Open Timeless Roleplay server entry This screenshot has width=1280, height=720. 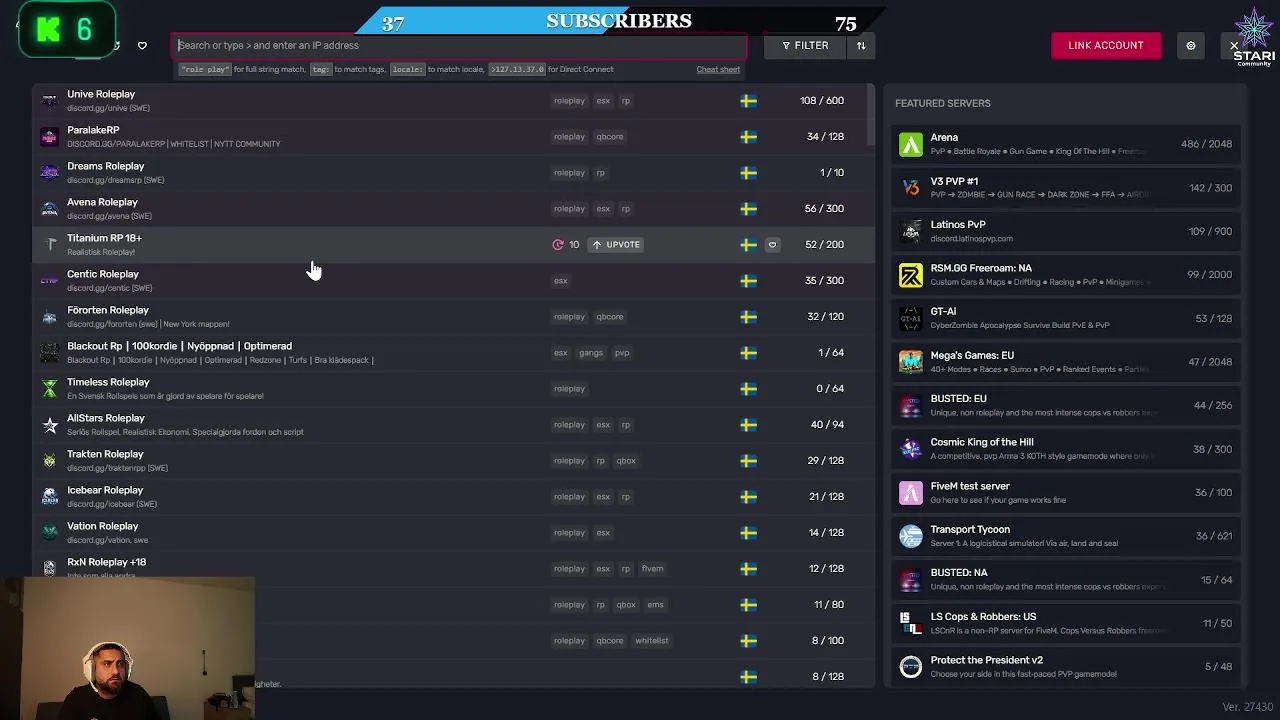[453, 388]
